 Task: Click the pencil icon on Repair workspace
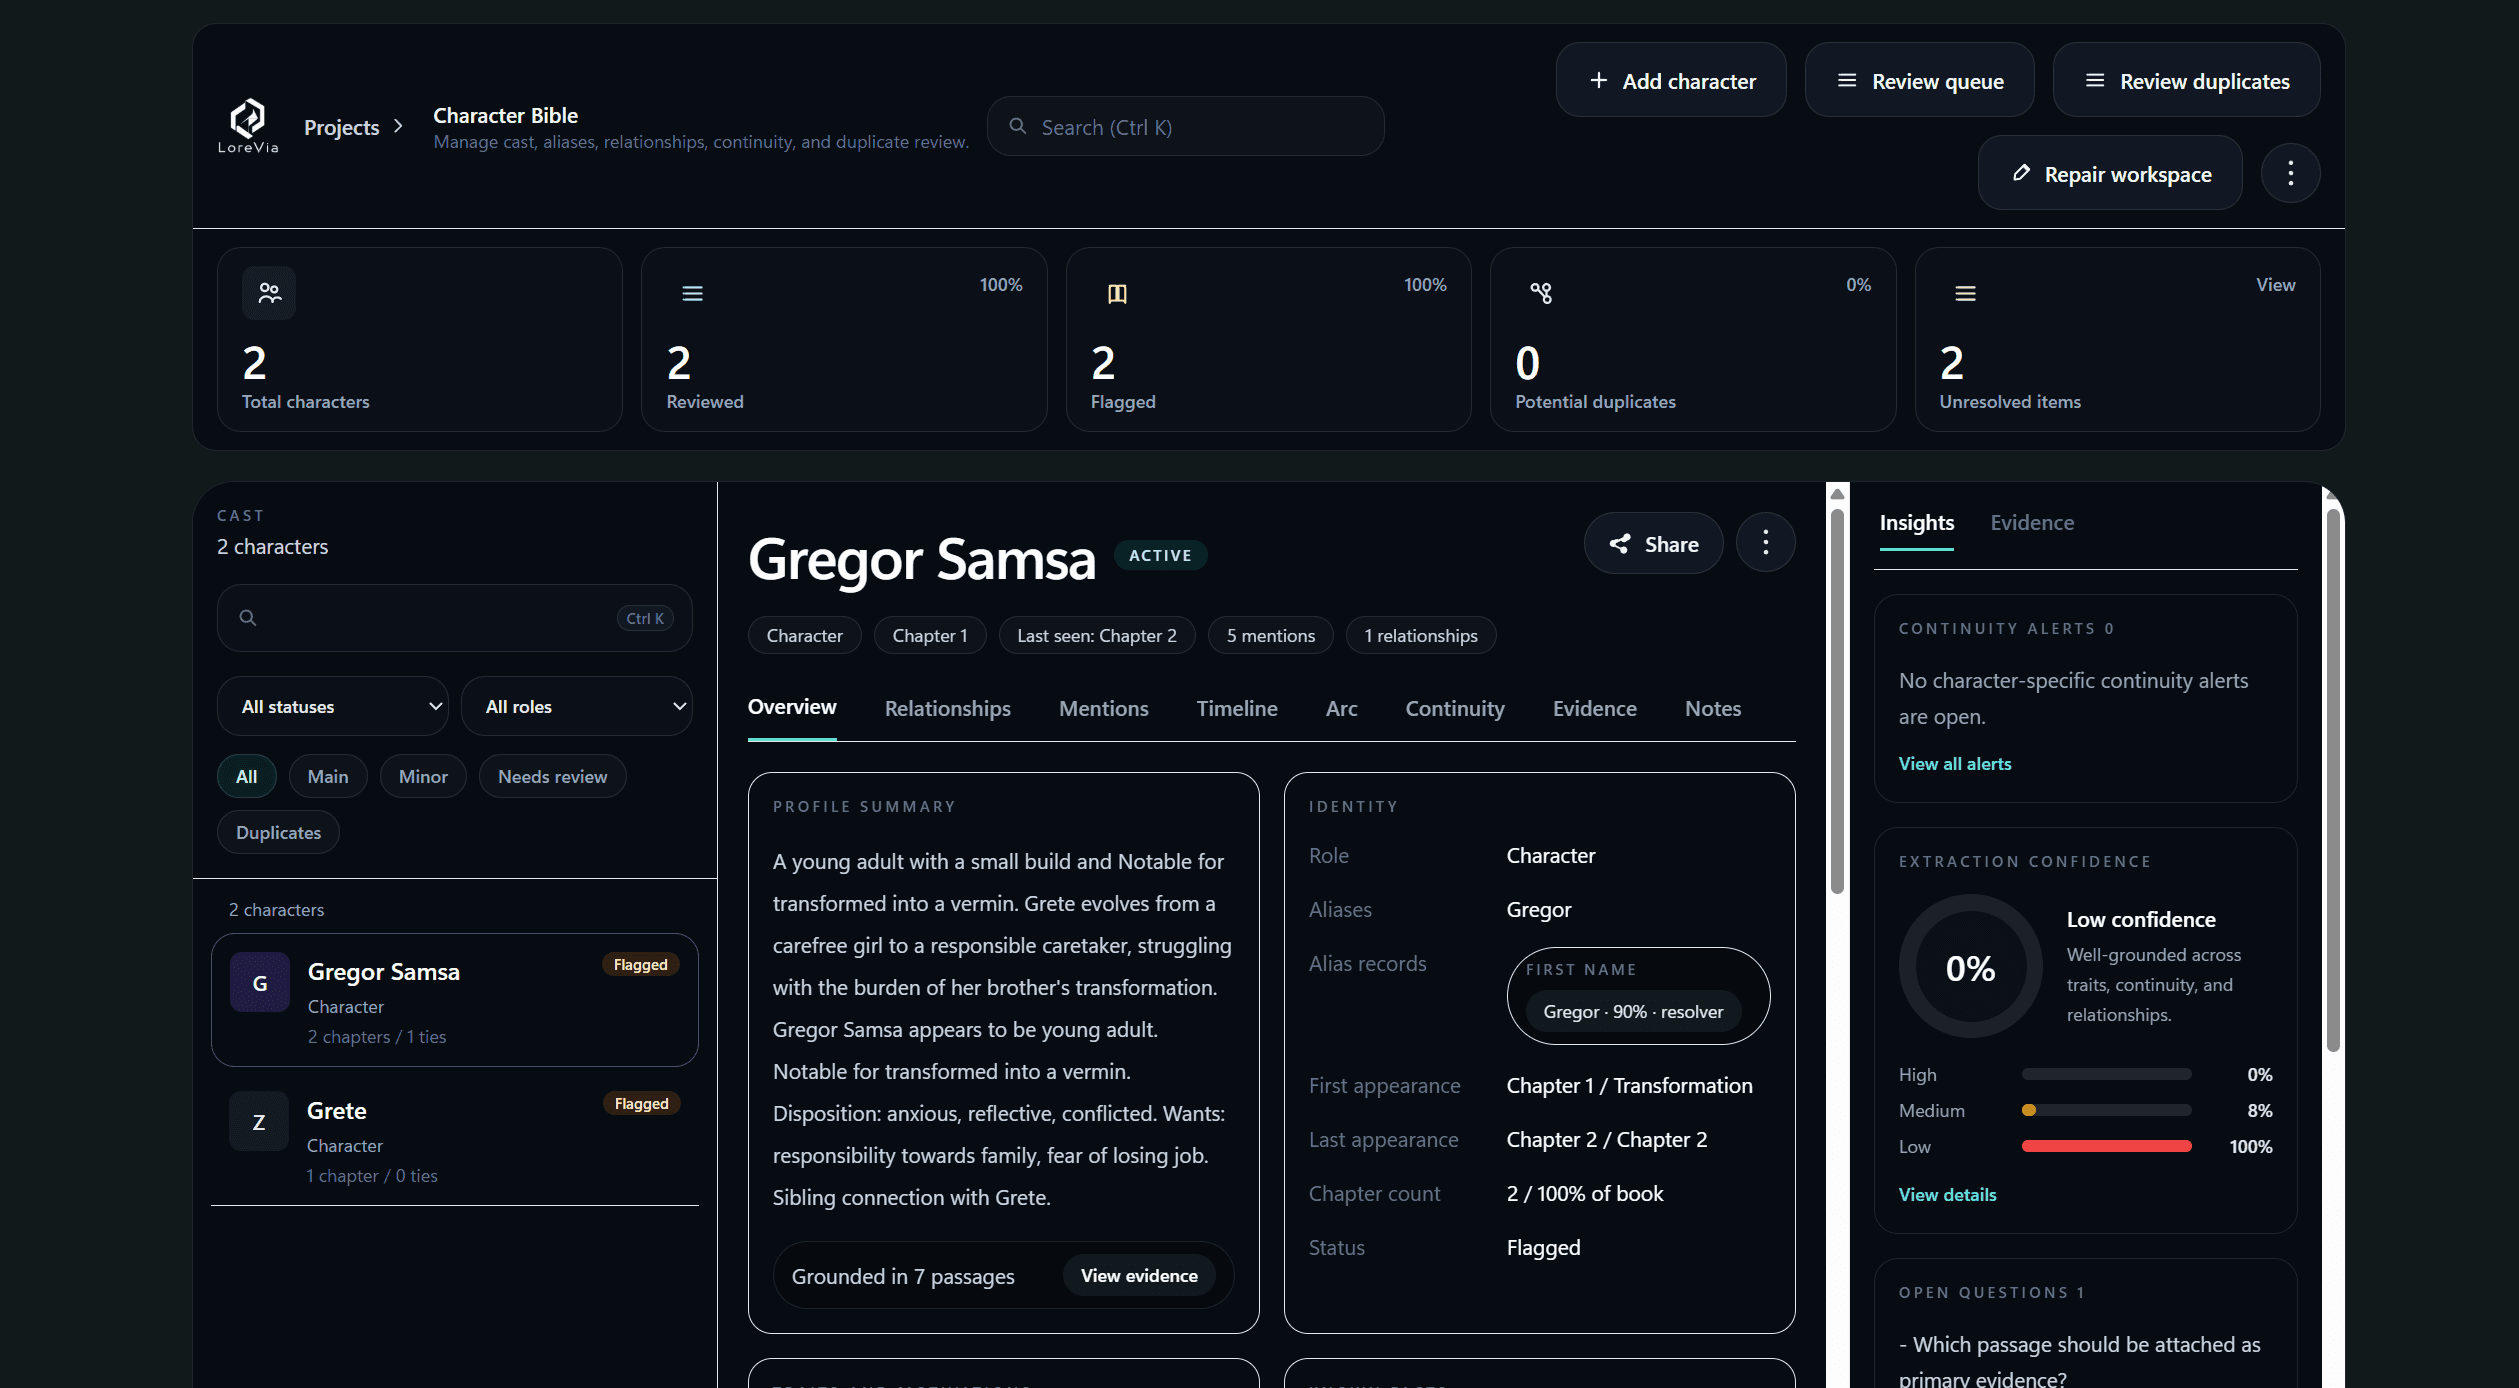(x=2021, y=173)
